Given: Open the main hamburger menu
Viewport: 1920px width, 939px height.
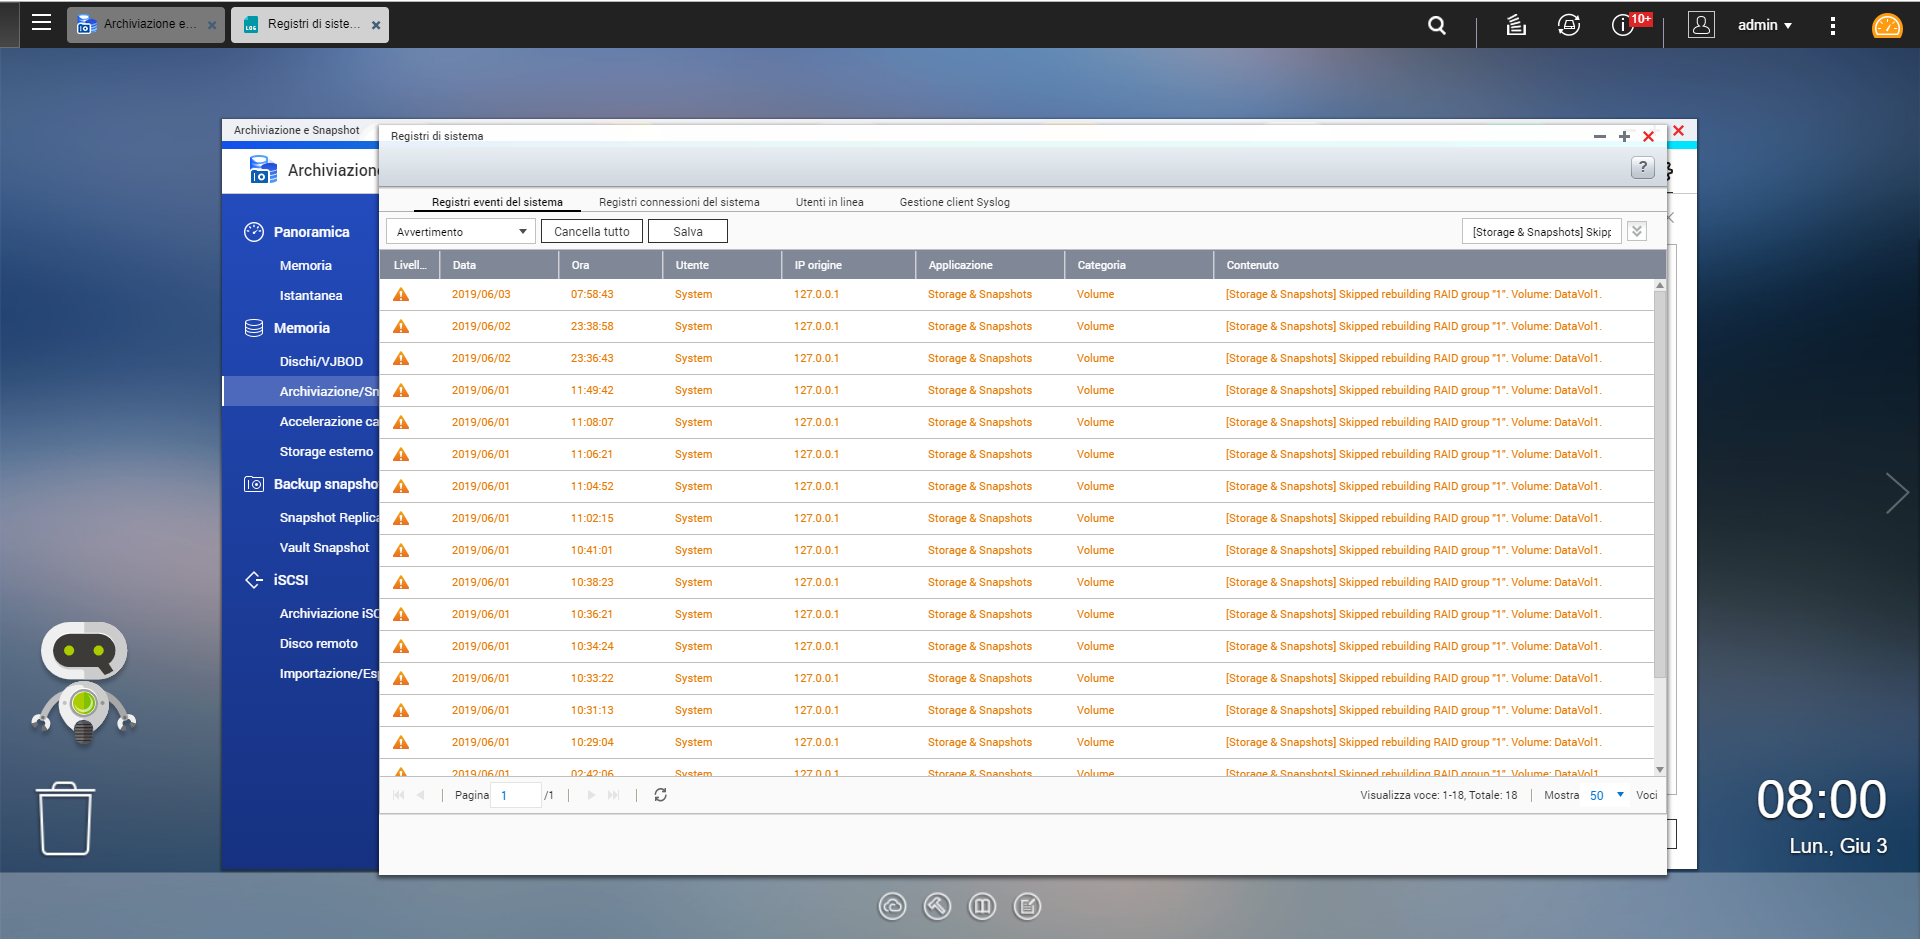Looking at the screenshot, I should pos(41,23).
